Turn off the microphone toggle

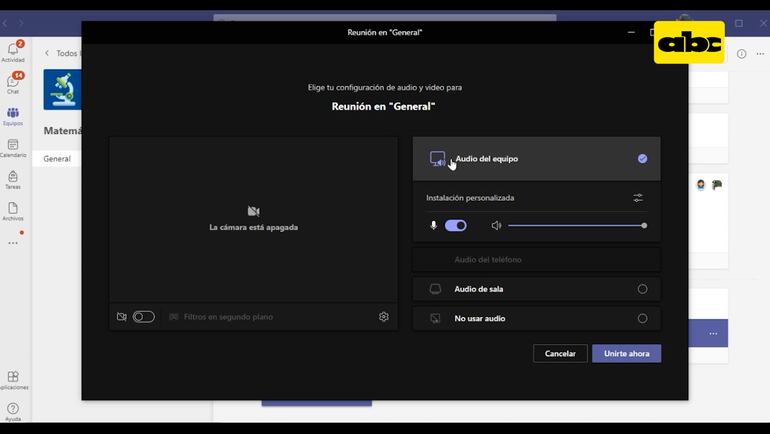point(455,226)
